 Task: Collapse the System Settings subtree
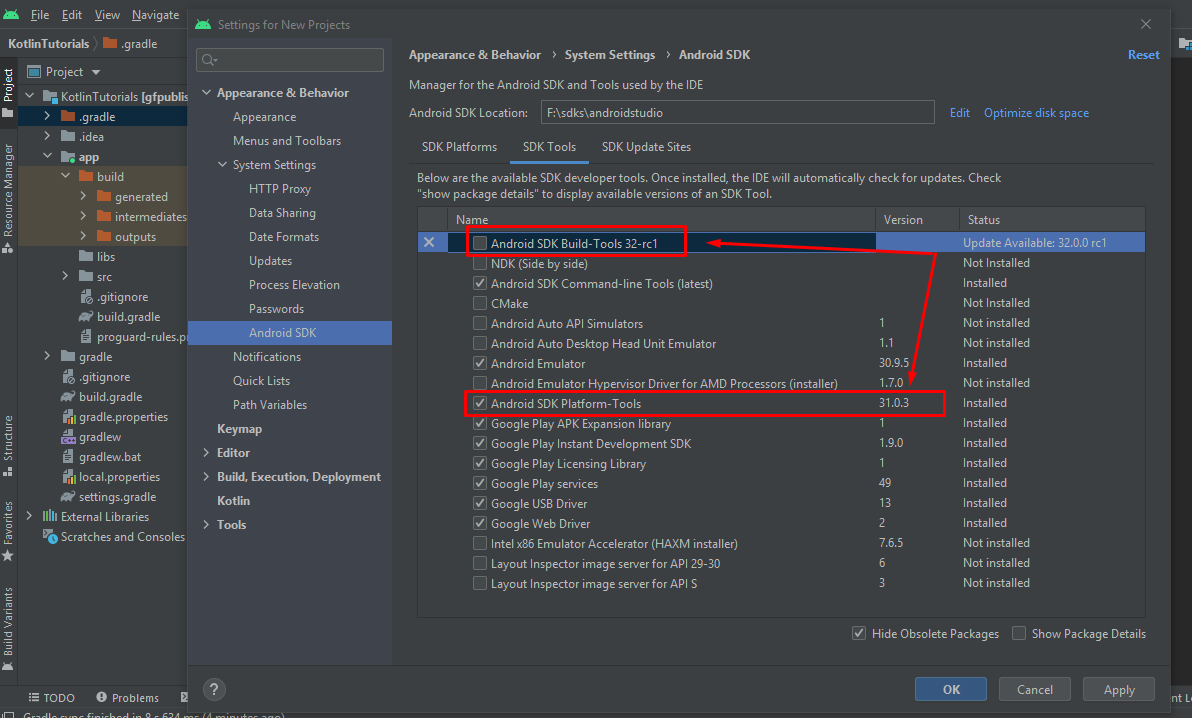[x=223, y=164]
